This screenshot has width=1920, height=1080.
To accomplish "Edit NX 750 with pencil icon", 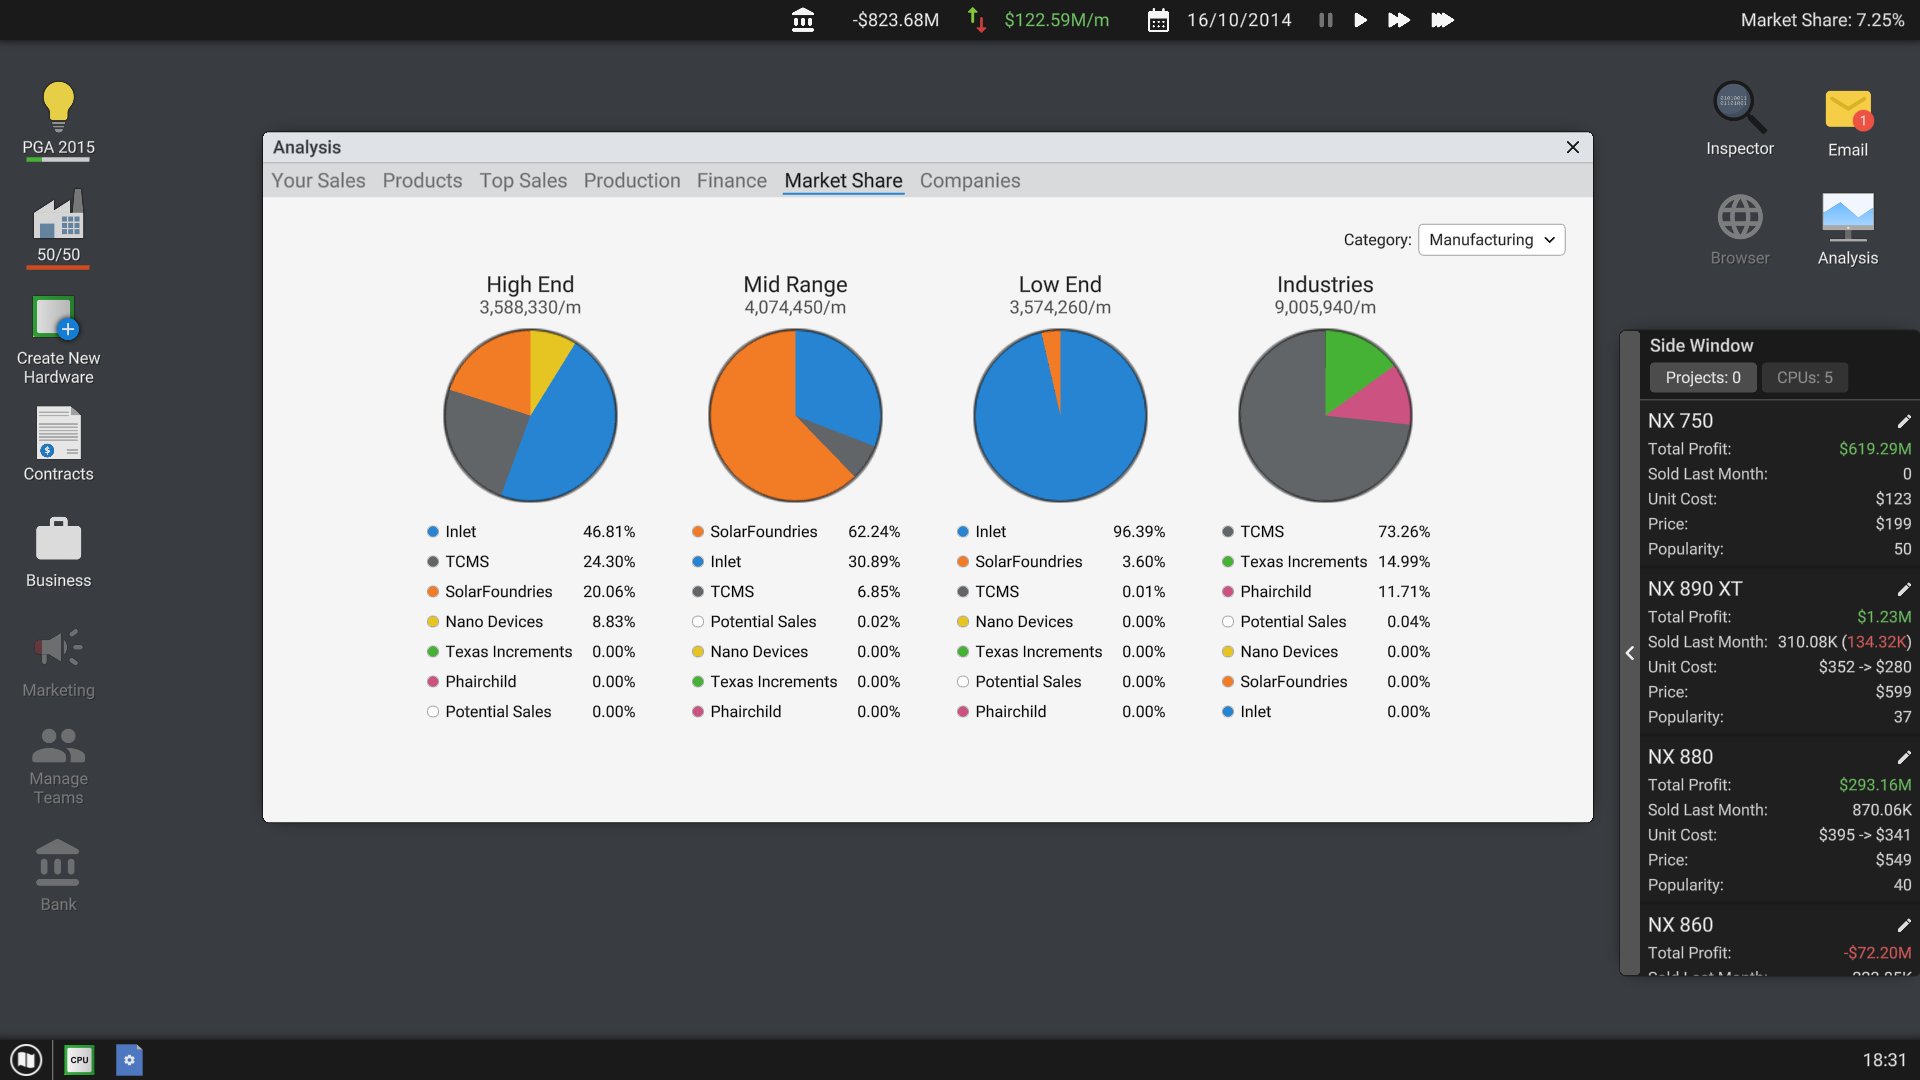I will pyautogui.click(x=1904, y=422).
